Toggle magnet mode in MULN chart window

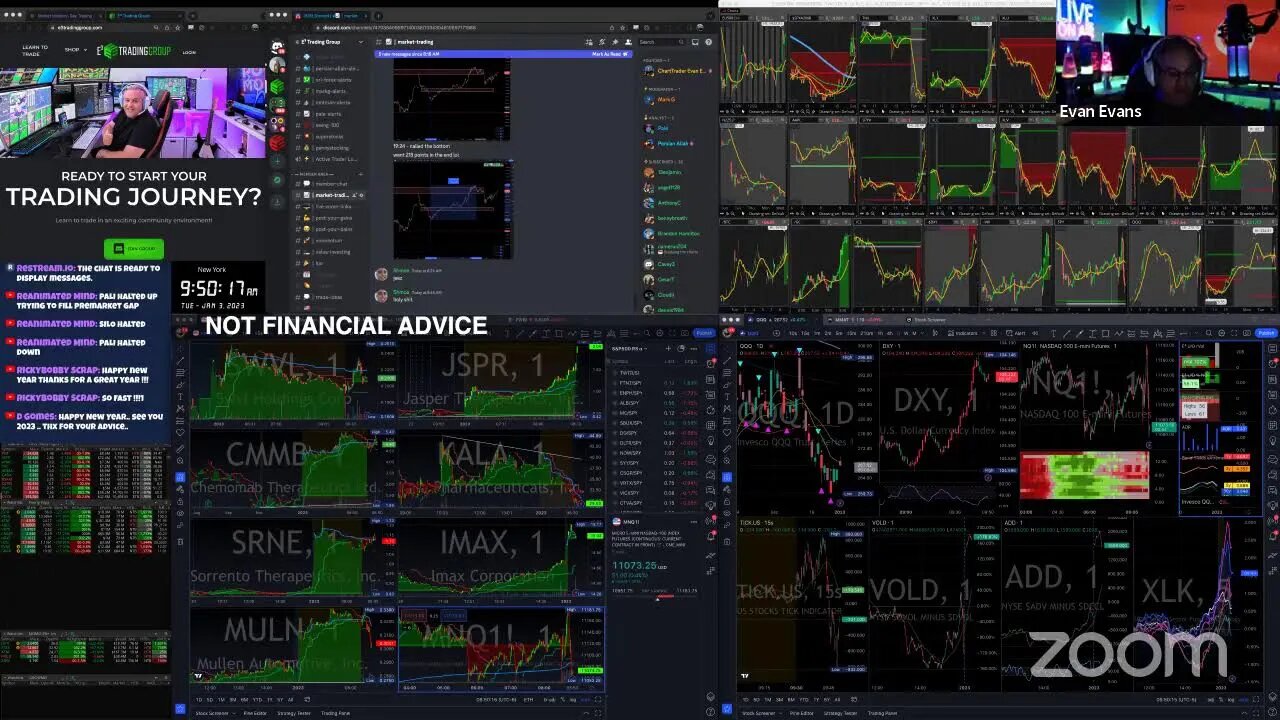[180, 477]
